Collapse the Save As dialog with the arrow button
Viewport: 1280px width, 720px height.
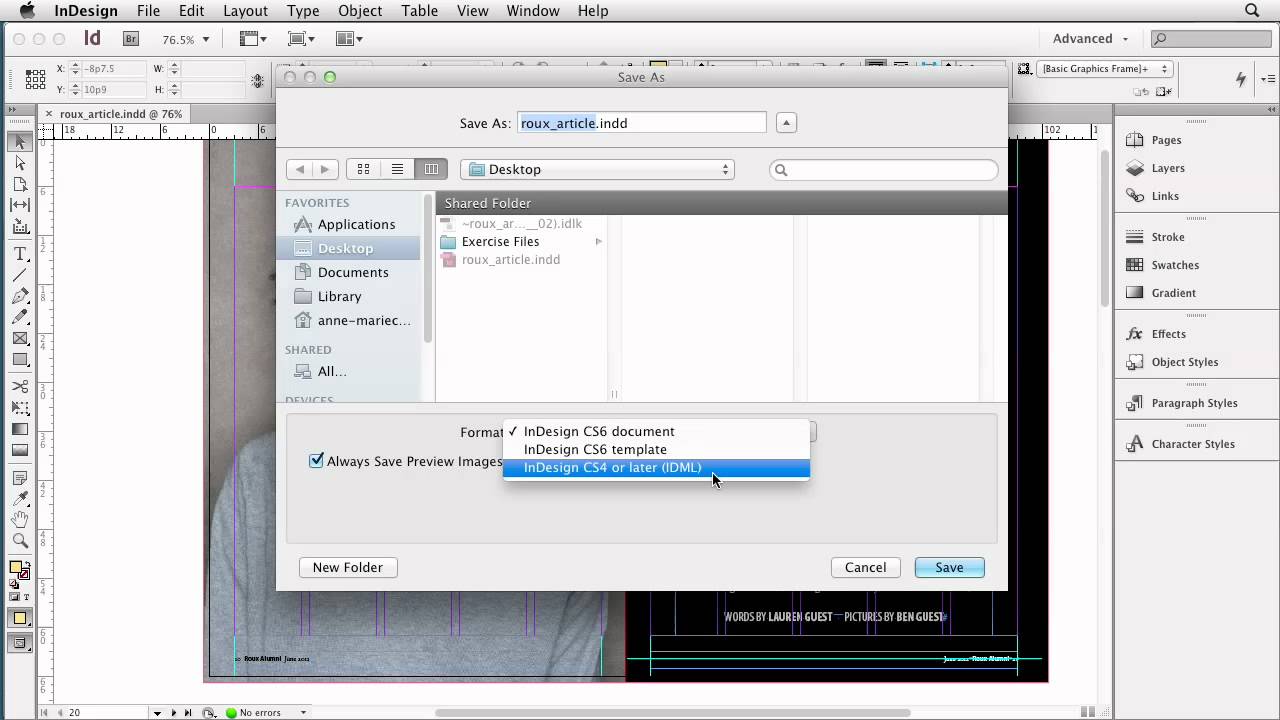click(x=786, y=123)
